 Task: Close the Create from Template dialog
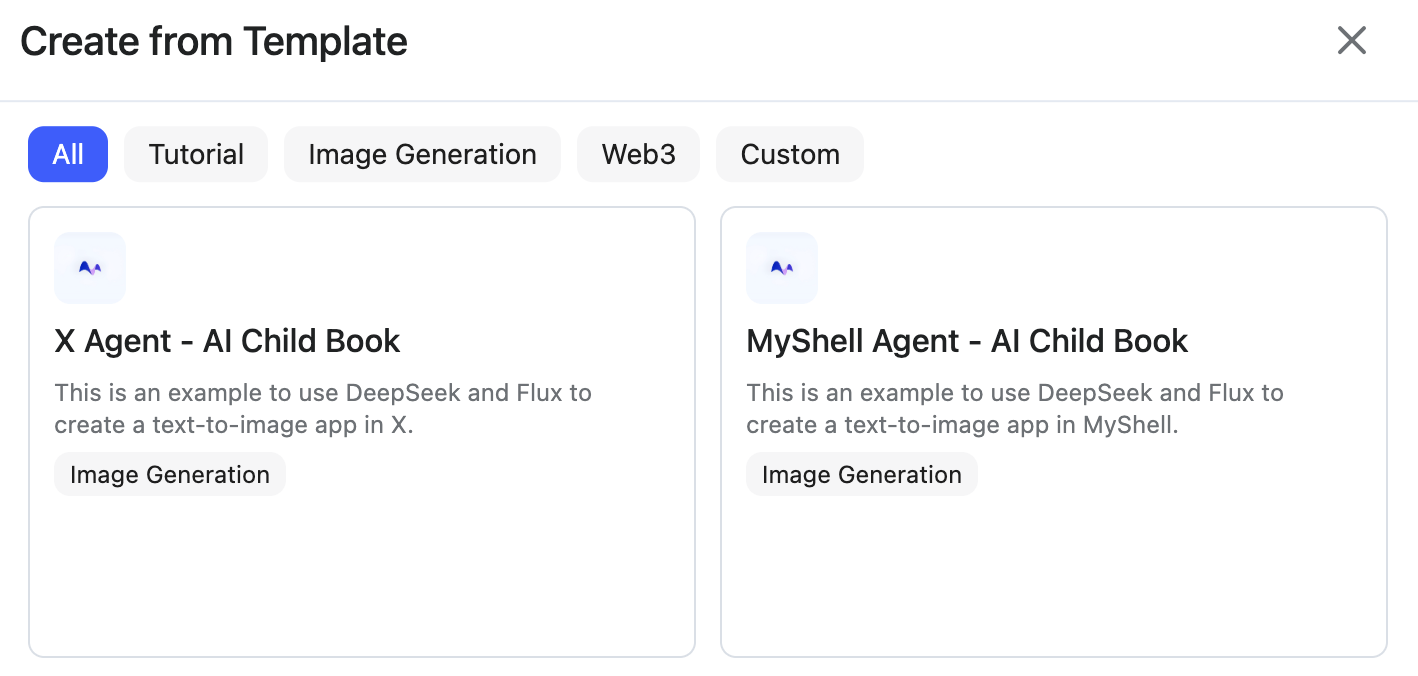[x=1351, y=41]
